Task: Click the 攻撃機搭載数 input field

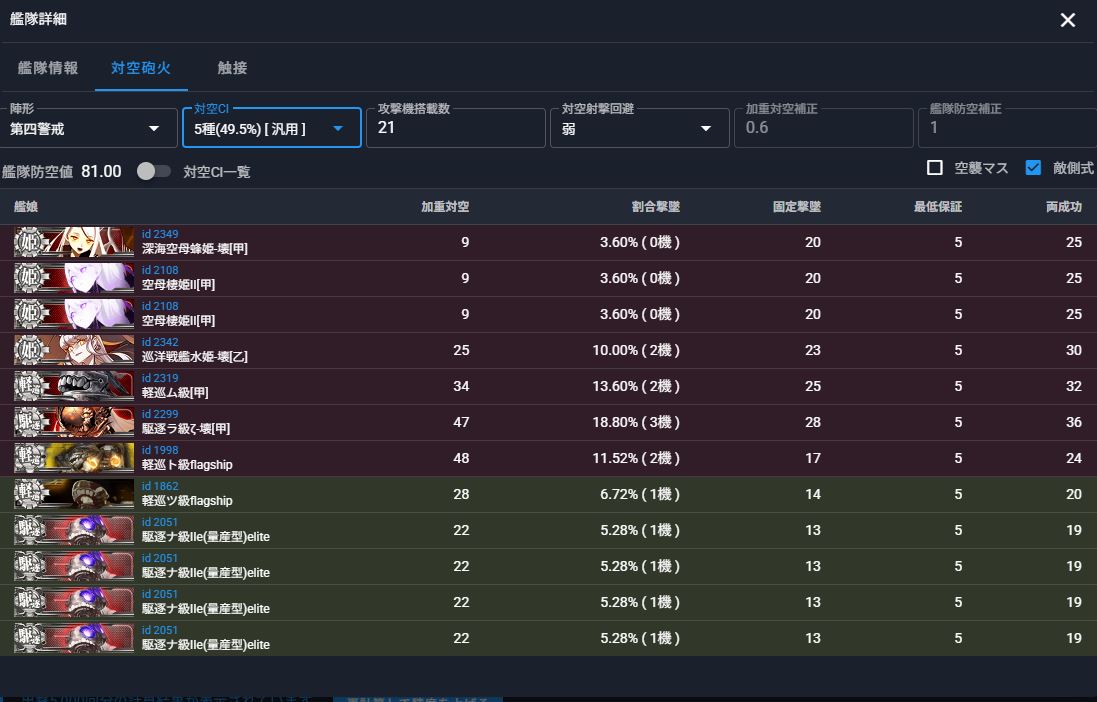Action: (x=455, y=129)
